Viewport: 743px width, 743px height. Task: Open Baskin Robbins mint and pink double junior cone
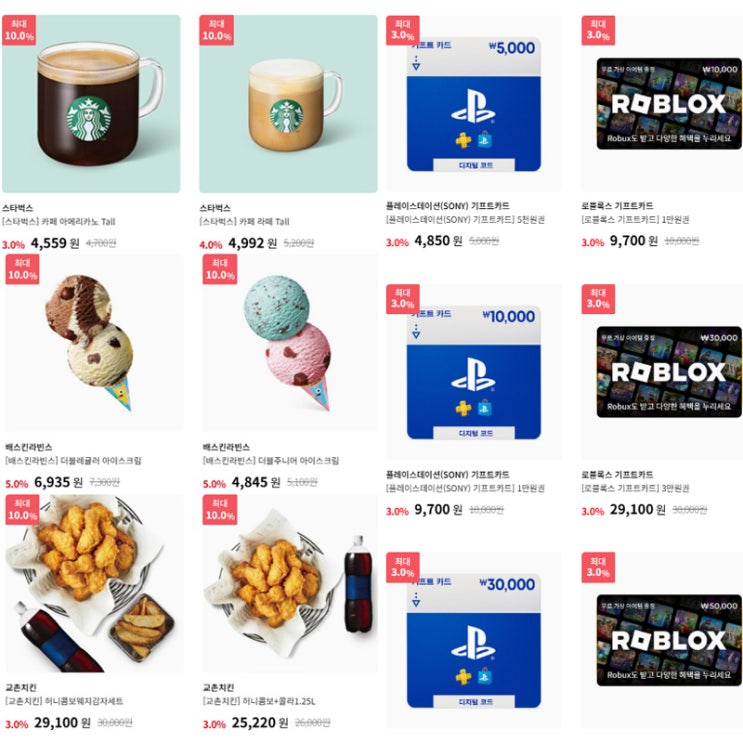(290, 343)
